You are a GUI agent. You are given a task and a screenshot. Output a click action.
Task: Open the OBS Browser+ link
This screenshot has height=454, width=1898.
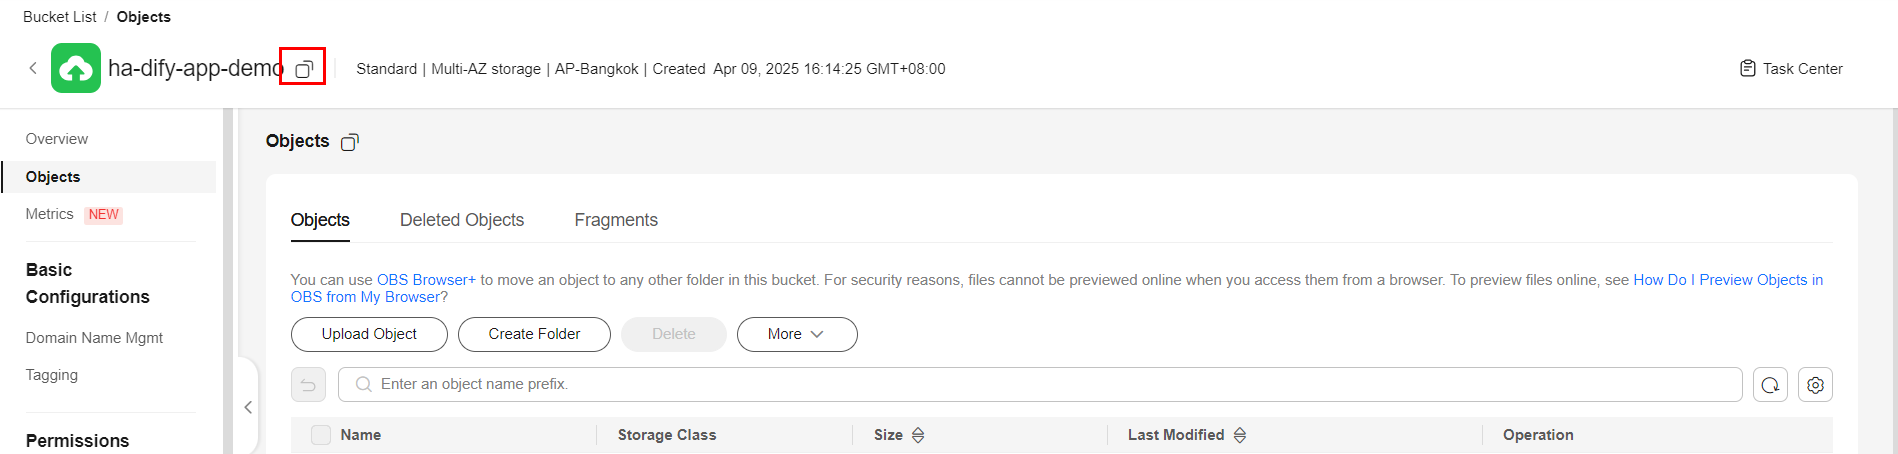[x=426, y=280]
